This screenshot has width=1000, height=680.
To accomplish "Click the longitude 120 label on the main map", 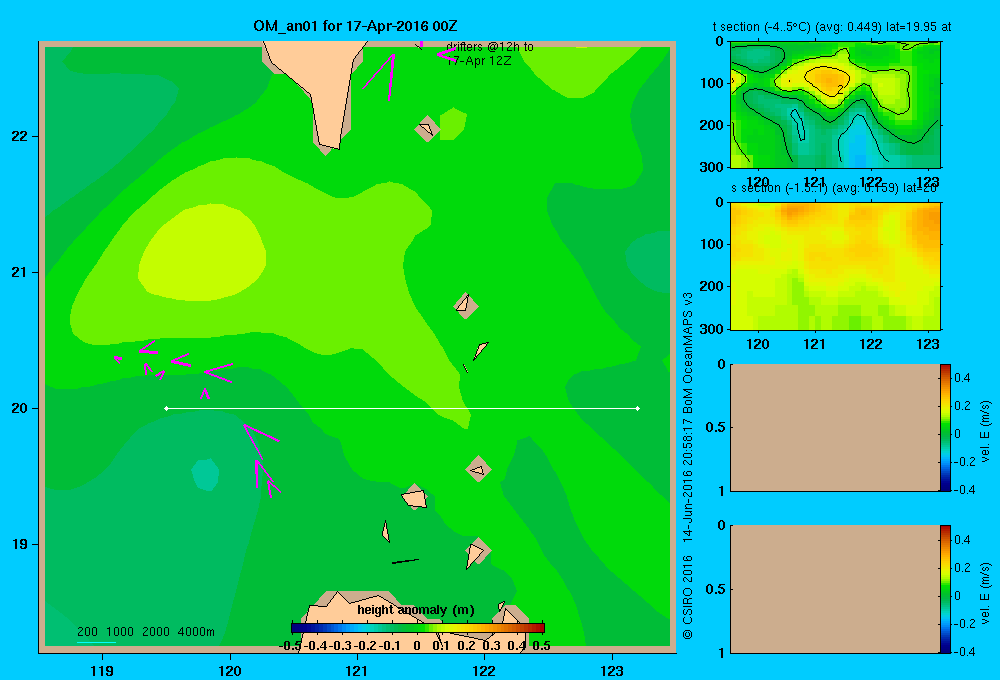I will [x=230, y=670].
